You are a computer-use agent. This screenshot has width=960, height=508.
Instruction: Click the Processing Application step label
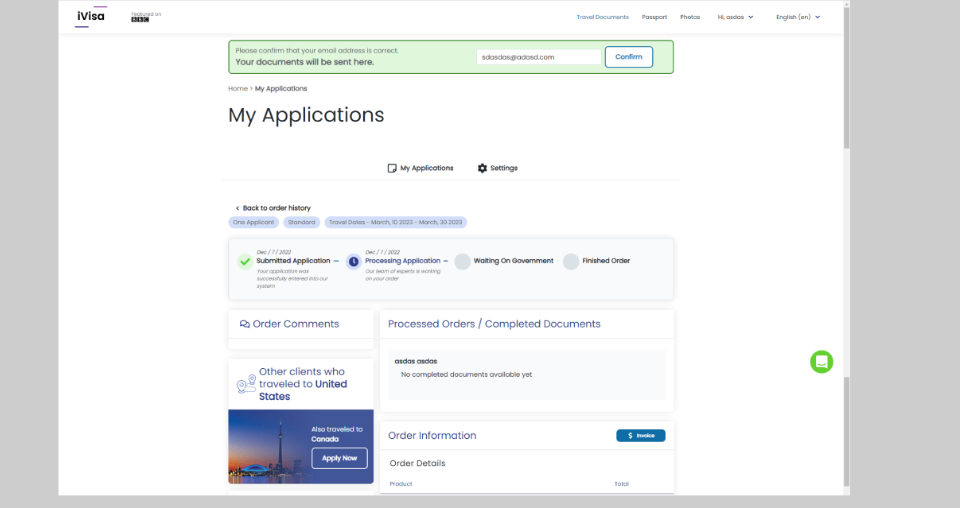tap(402, 261)
